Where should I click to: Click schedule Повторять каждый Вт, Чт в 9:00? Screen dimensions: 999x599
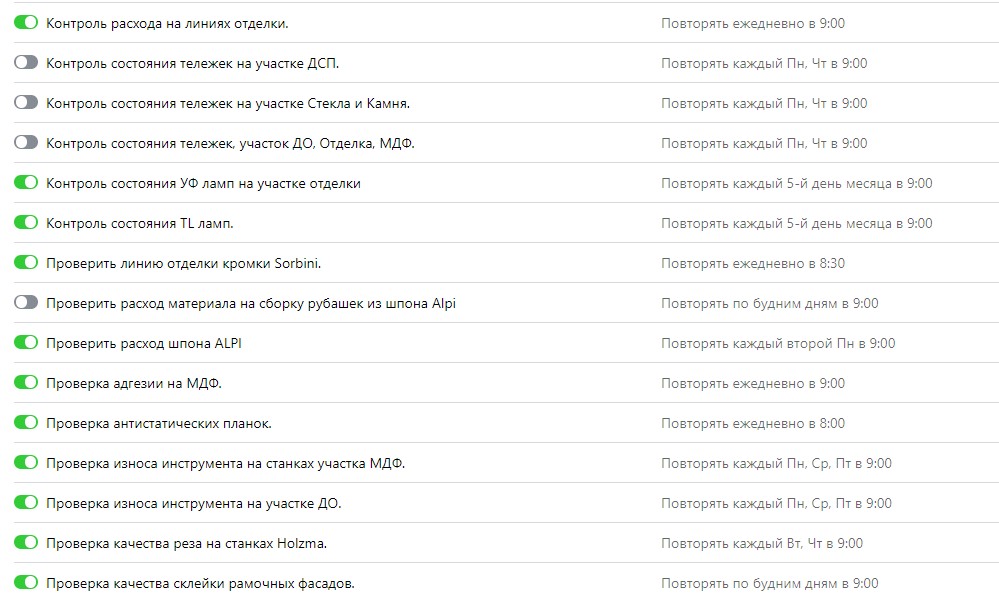point(762,543)
